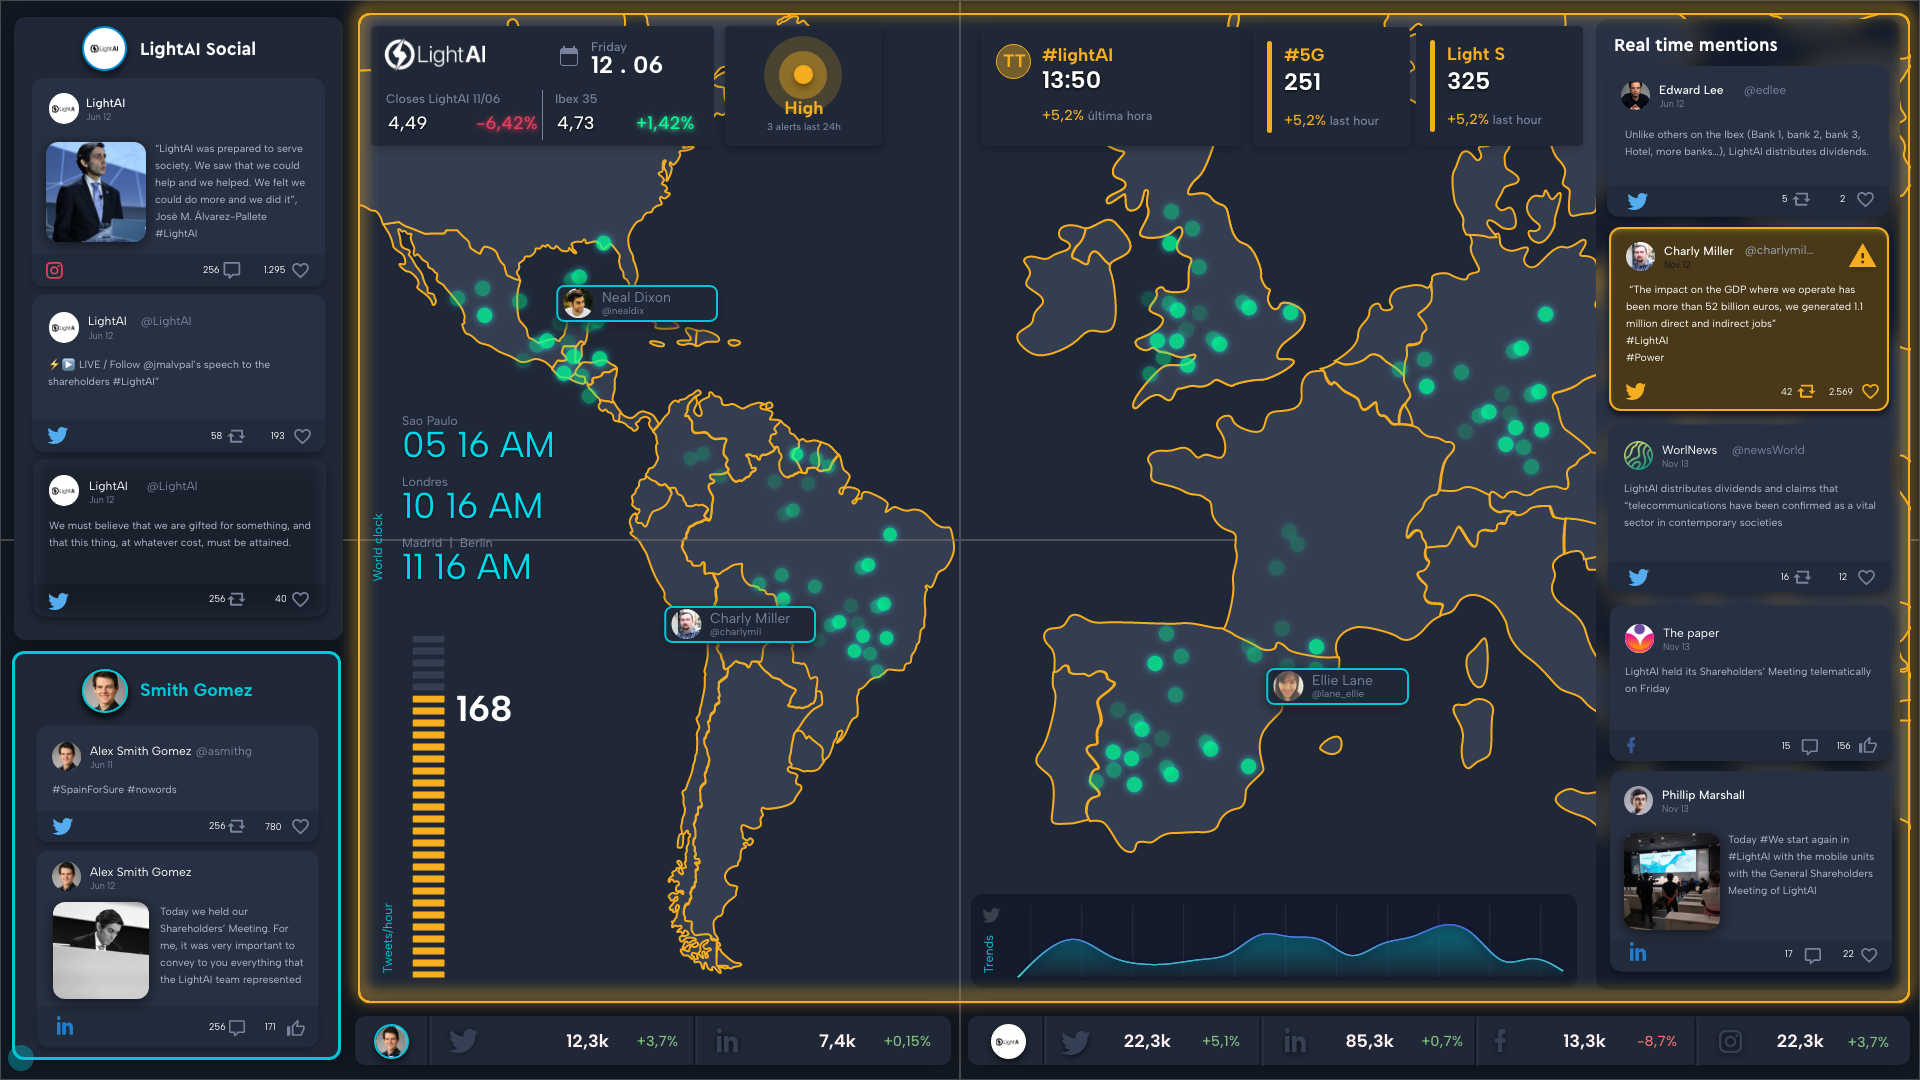This screenshot has height=1080, width=1920.
Task: Retweet the 'We must believe' LightAI post
Action: tap(237, 599)
